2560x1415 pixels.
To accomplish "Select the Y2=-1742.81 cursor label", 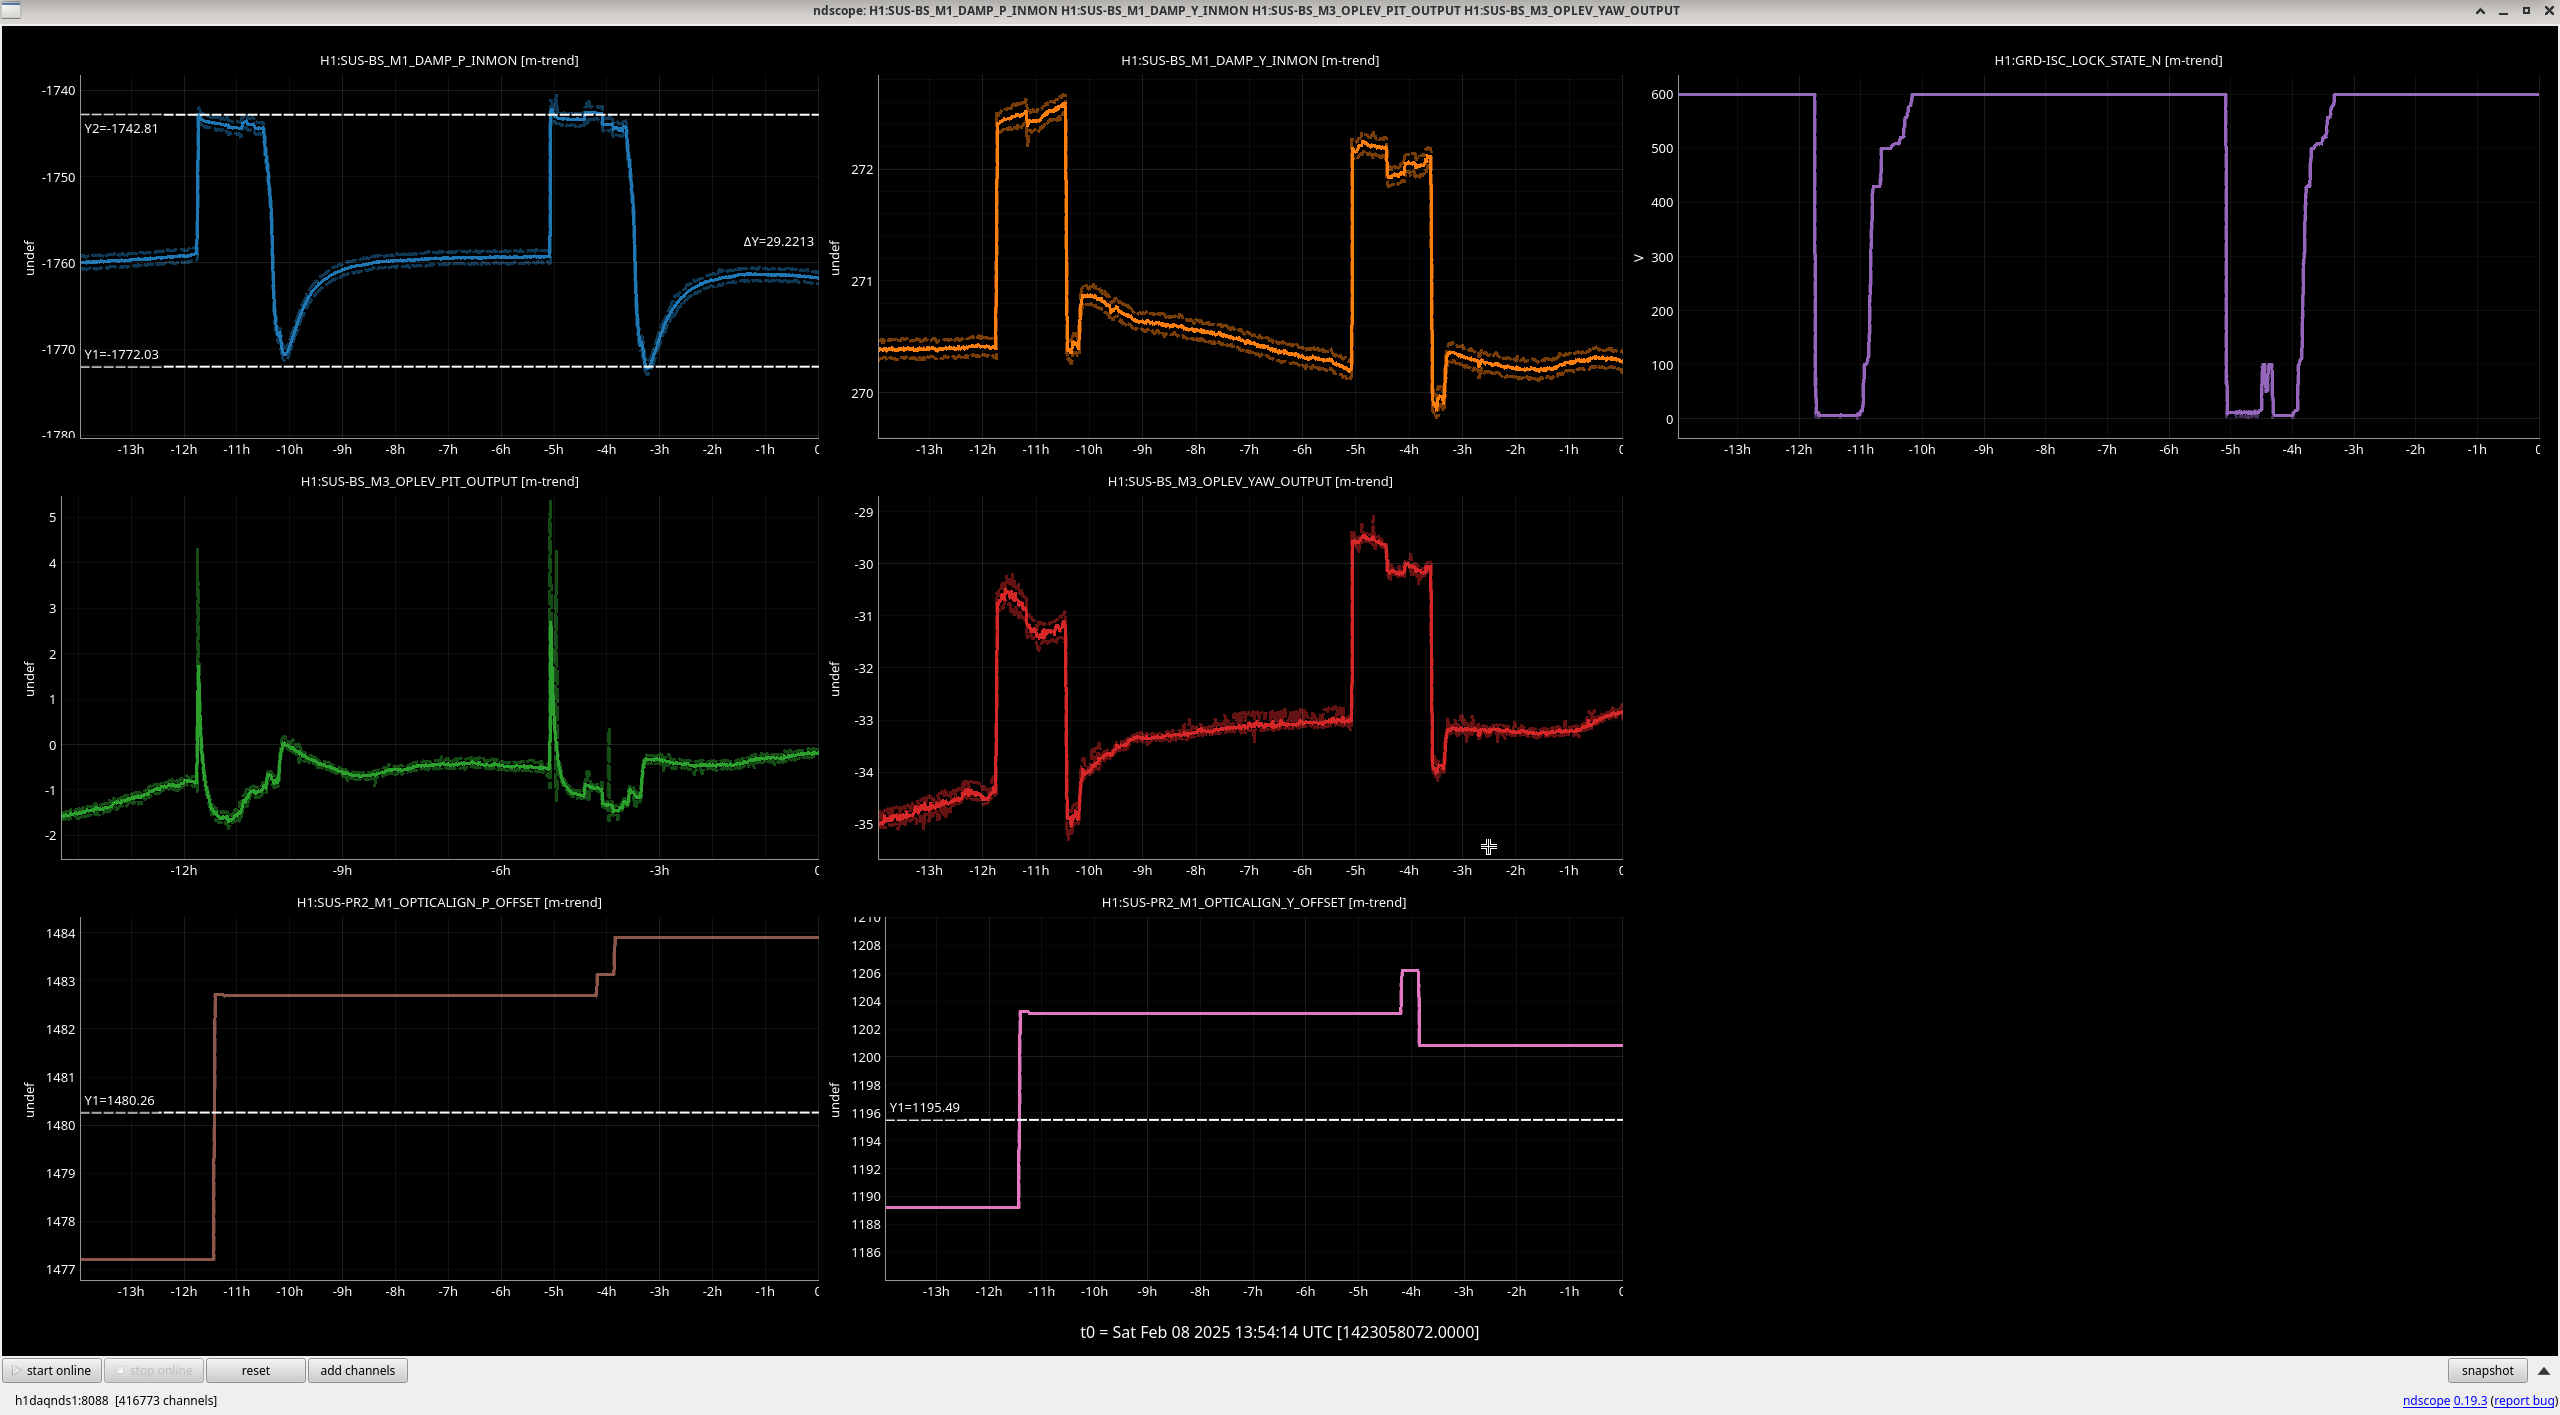I will [x=121, y=128].
